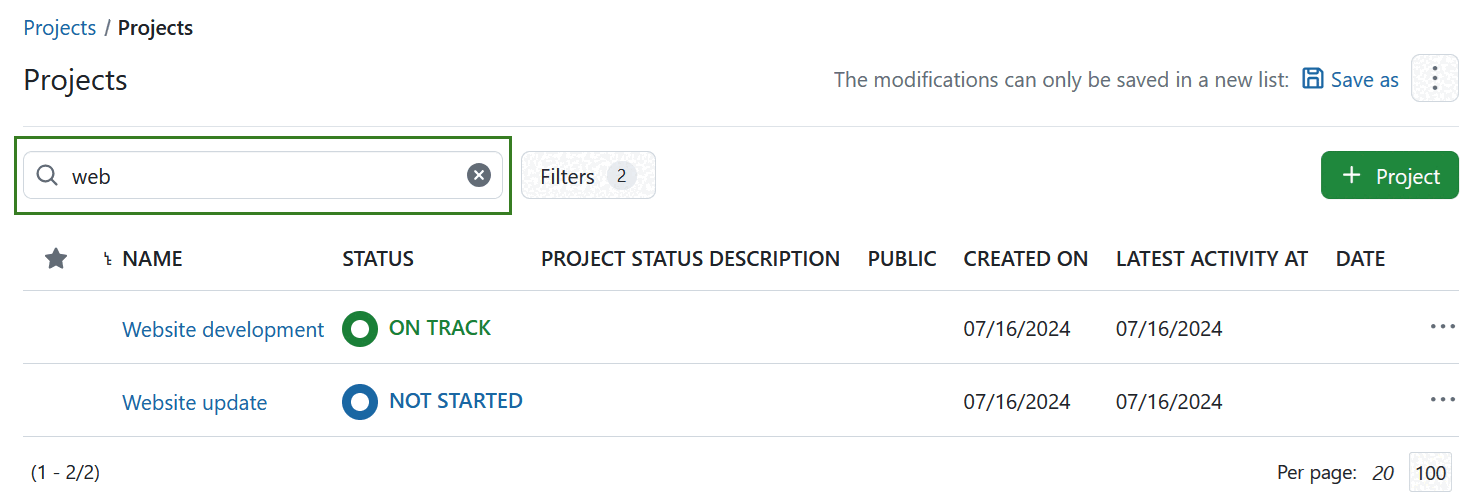Click the Projects breadcrumb link
Image resolution: width=1476 pixels, height=499 pixels.
pos(60,28)
